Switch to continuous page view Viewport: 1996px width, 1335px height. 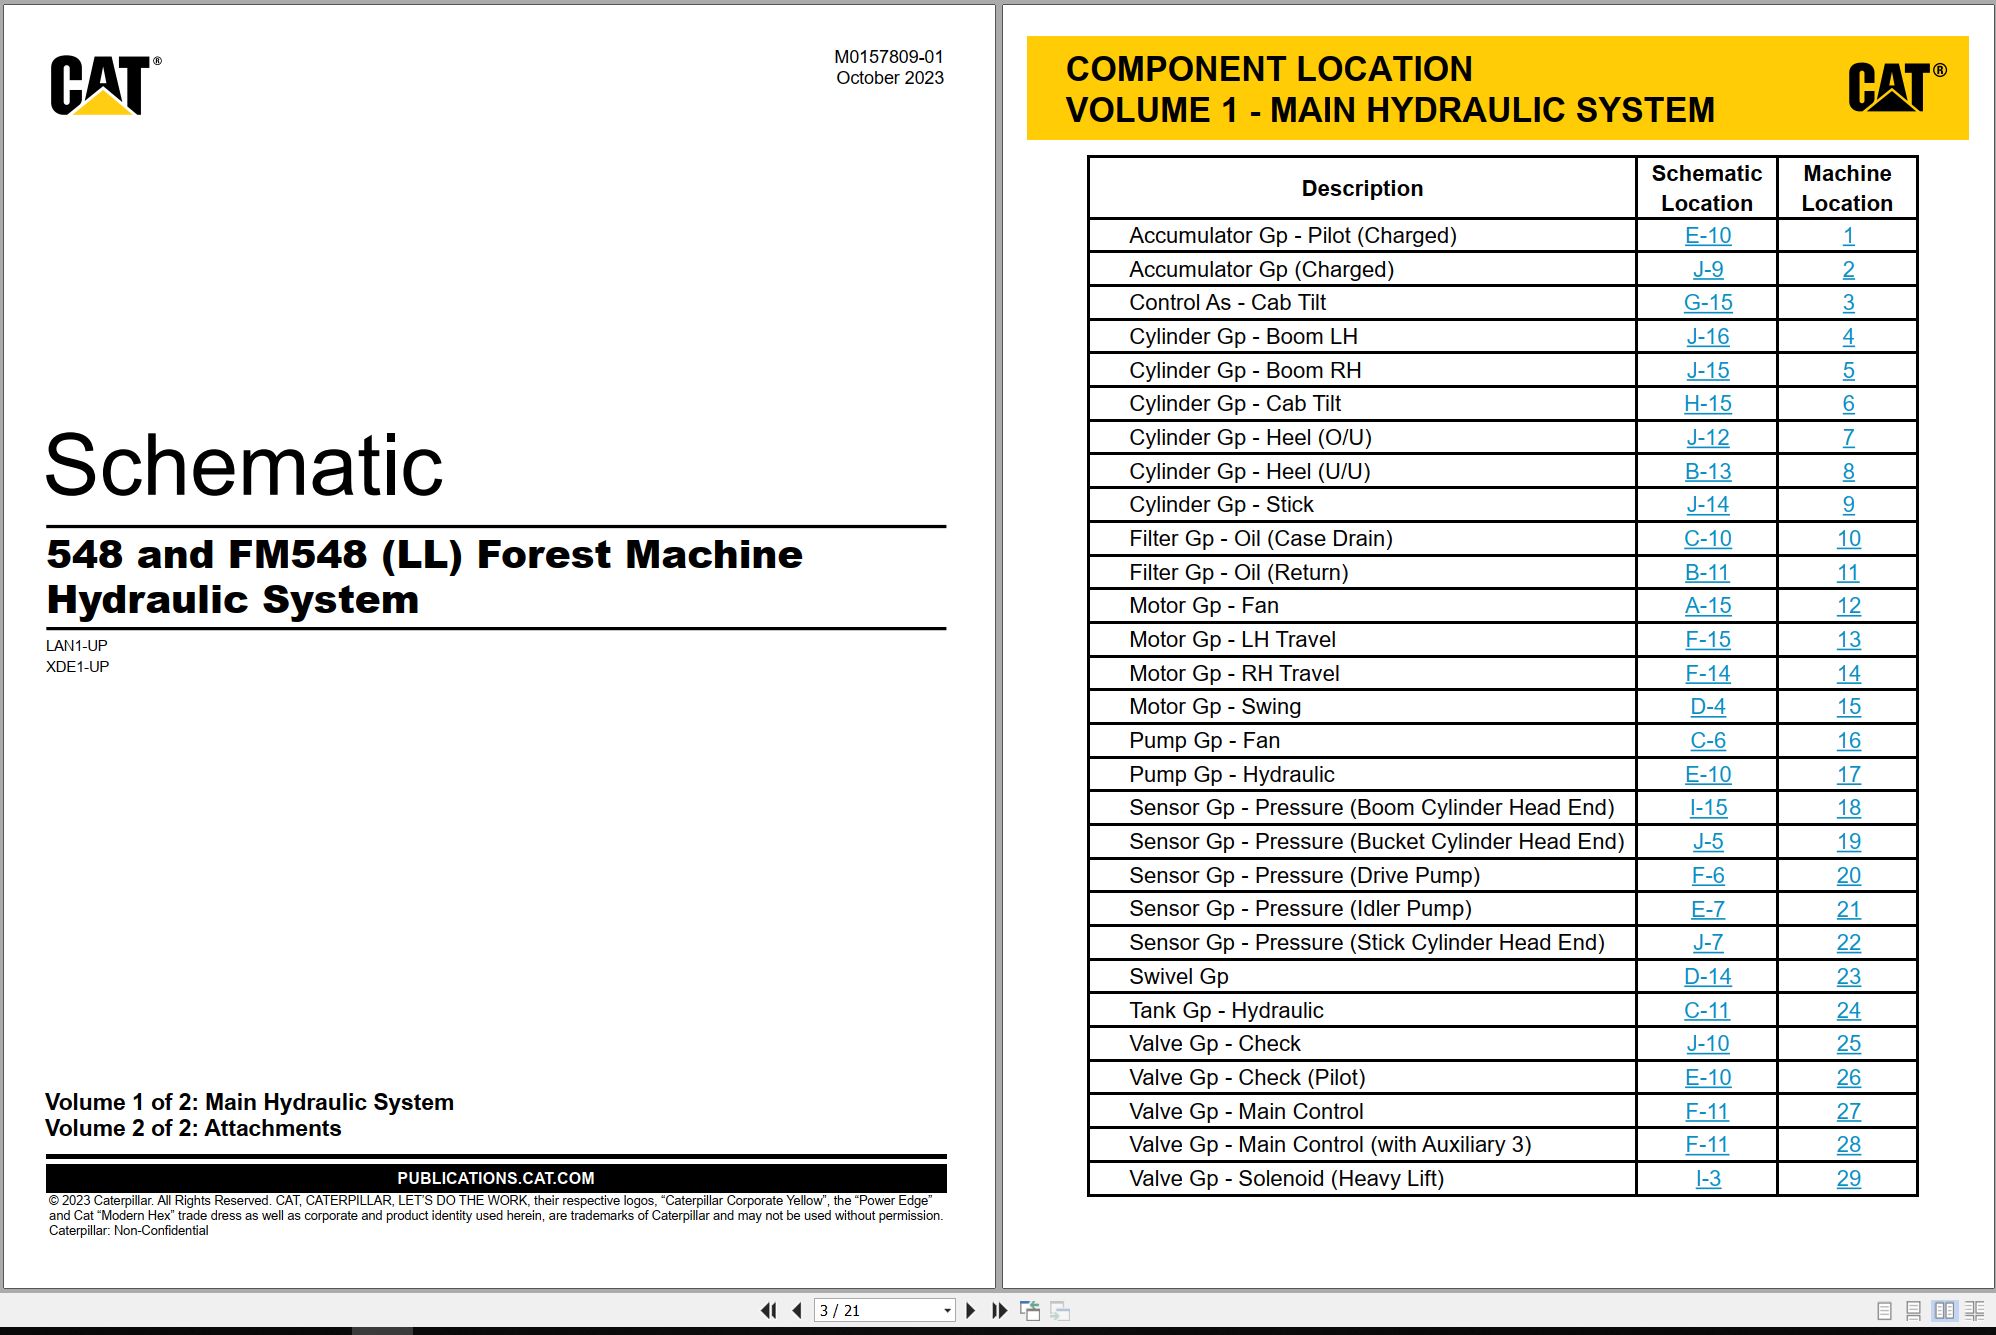tap(1913, 1311)
